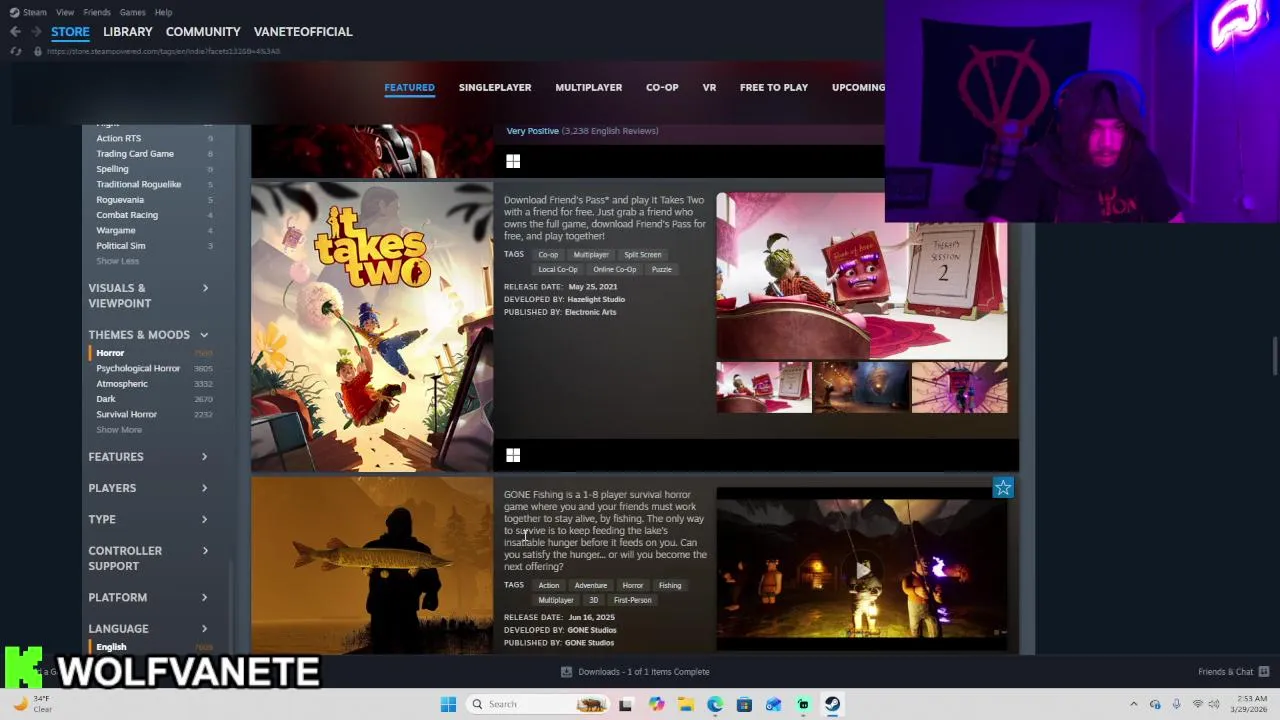Click Show More under Themes & Moods
Screen dimensions: 1280x720
pyautogui.click(x=119, y=430)
